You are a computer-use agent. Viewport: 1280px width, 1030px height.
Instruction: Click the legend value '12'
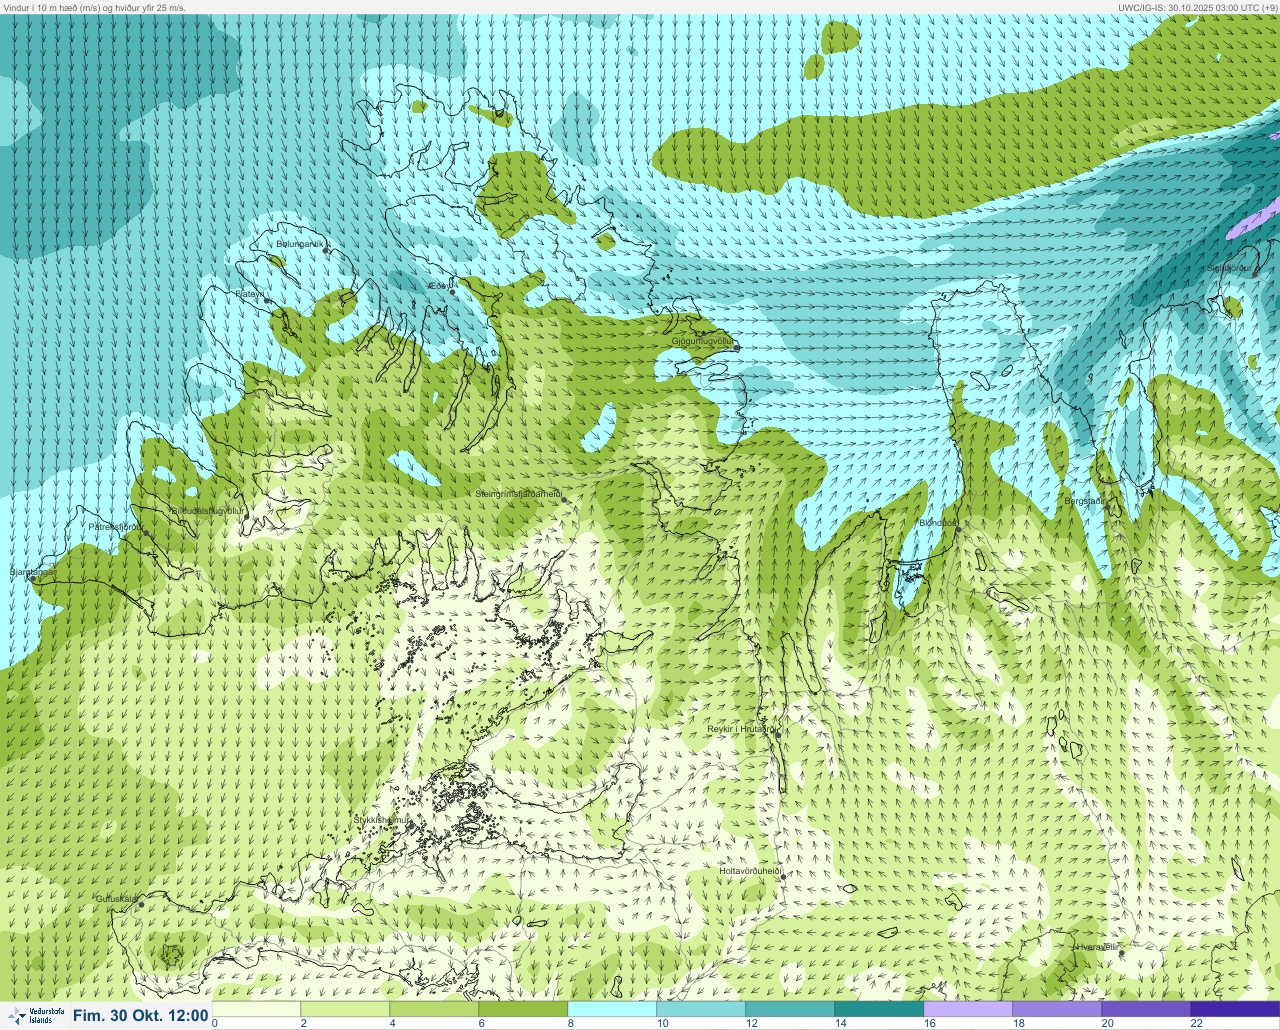pyautogui.click(x=752, y=1023)
